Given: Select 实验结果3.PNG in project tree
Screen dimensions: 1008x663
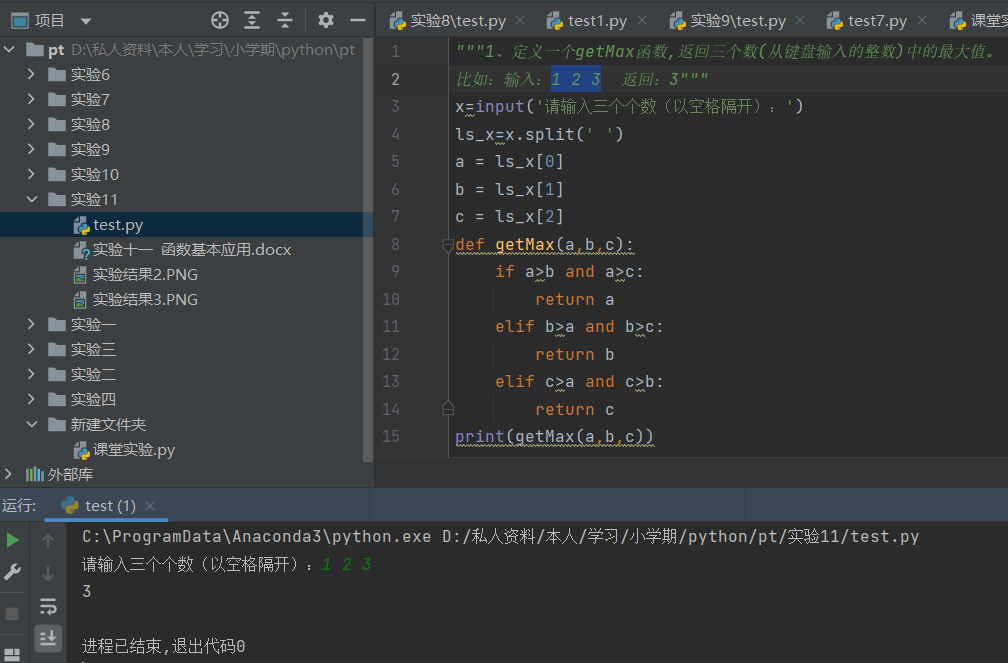Looking at the screenshot, I should point(145,300).
